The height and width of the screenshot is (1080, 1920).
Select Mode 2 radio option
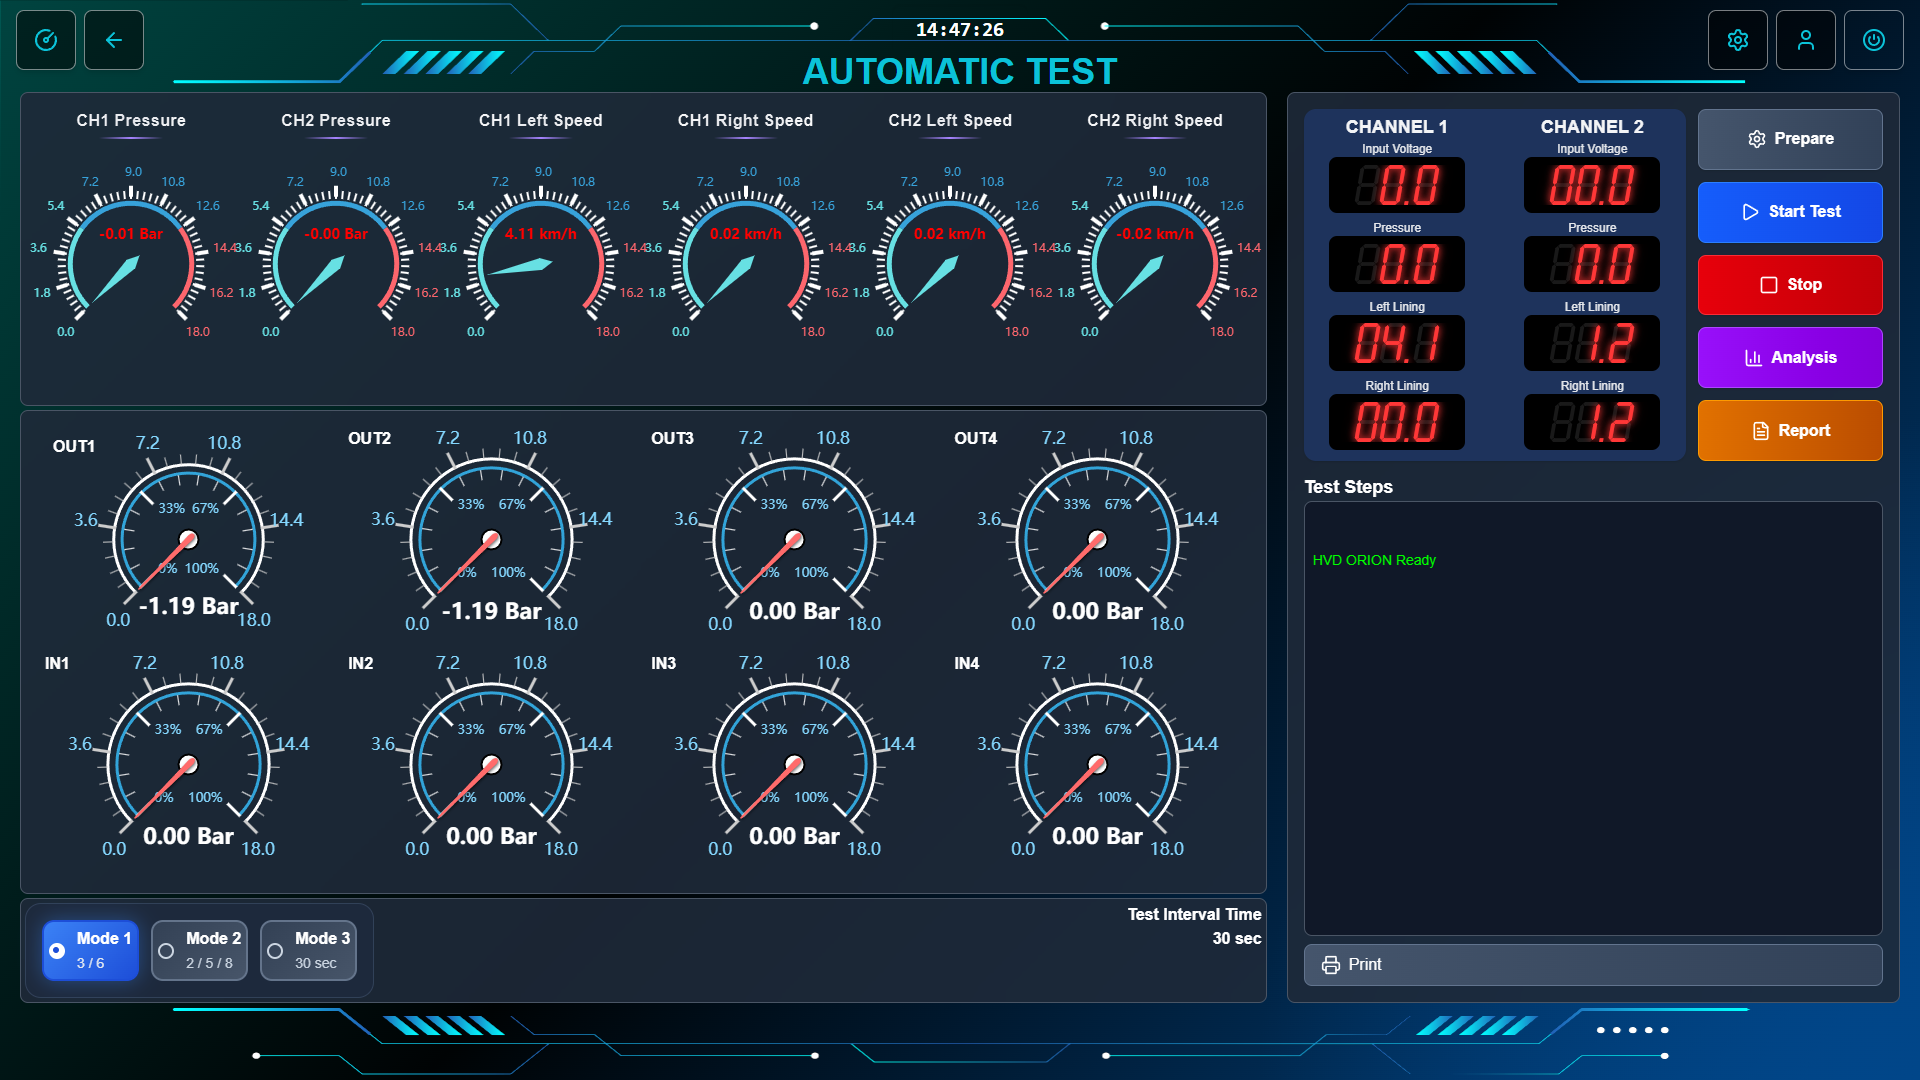pyautogui.click(x=199, y=951)
